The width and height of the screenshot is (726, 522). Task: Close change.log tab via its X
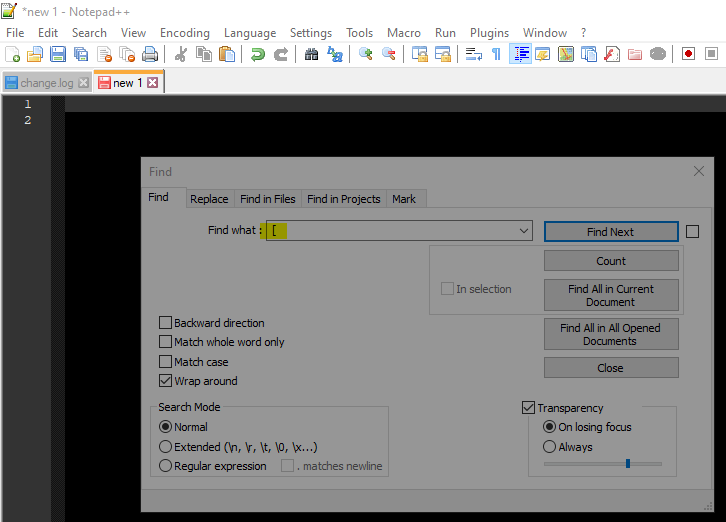click(84, 82)
